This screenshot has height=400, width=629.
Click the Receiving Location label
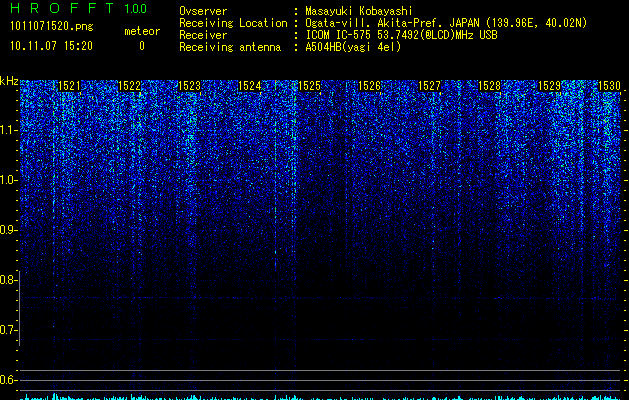pos(233,23)
